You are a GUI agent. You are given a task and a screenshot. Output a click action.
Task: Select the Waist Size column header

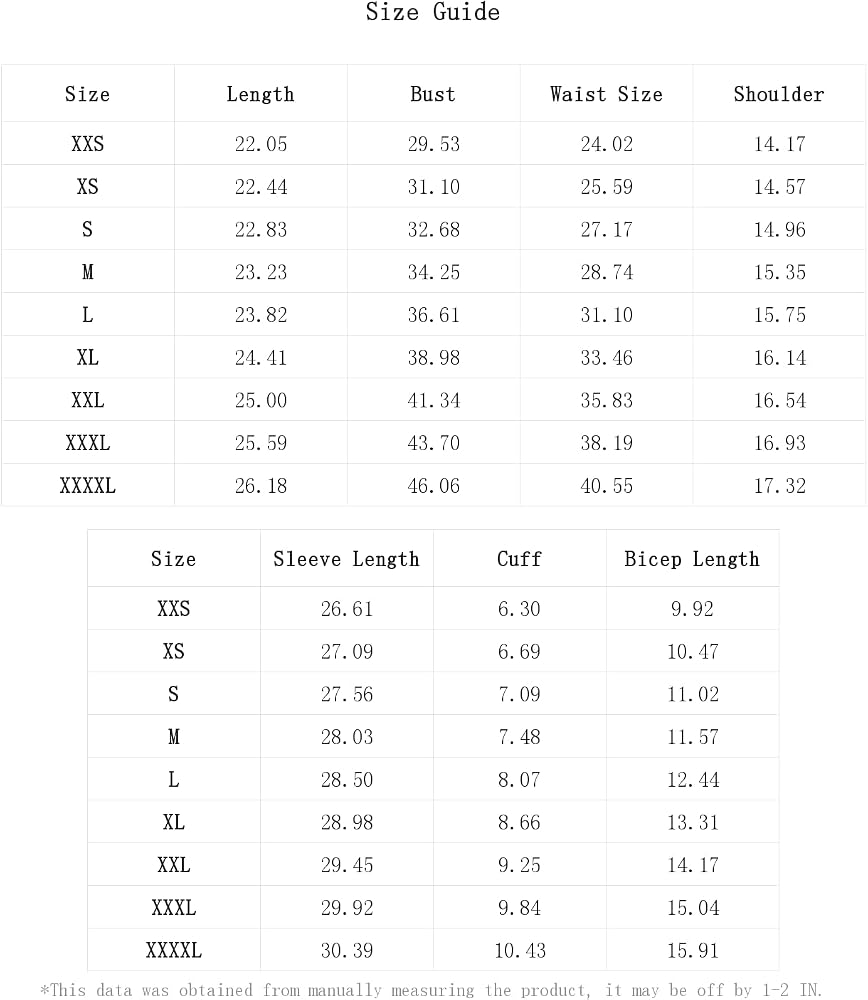point(606,94)
